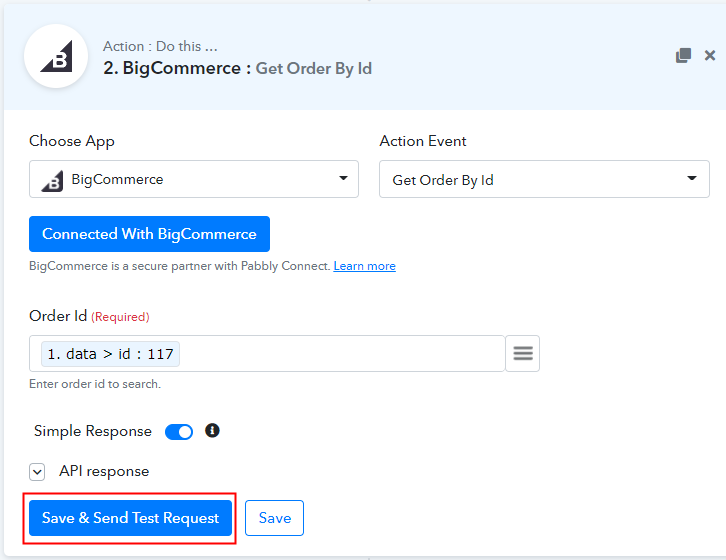Open the Learn more link
The image size is (726, 560).
364,266
